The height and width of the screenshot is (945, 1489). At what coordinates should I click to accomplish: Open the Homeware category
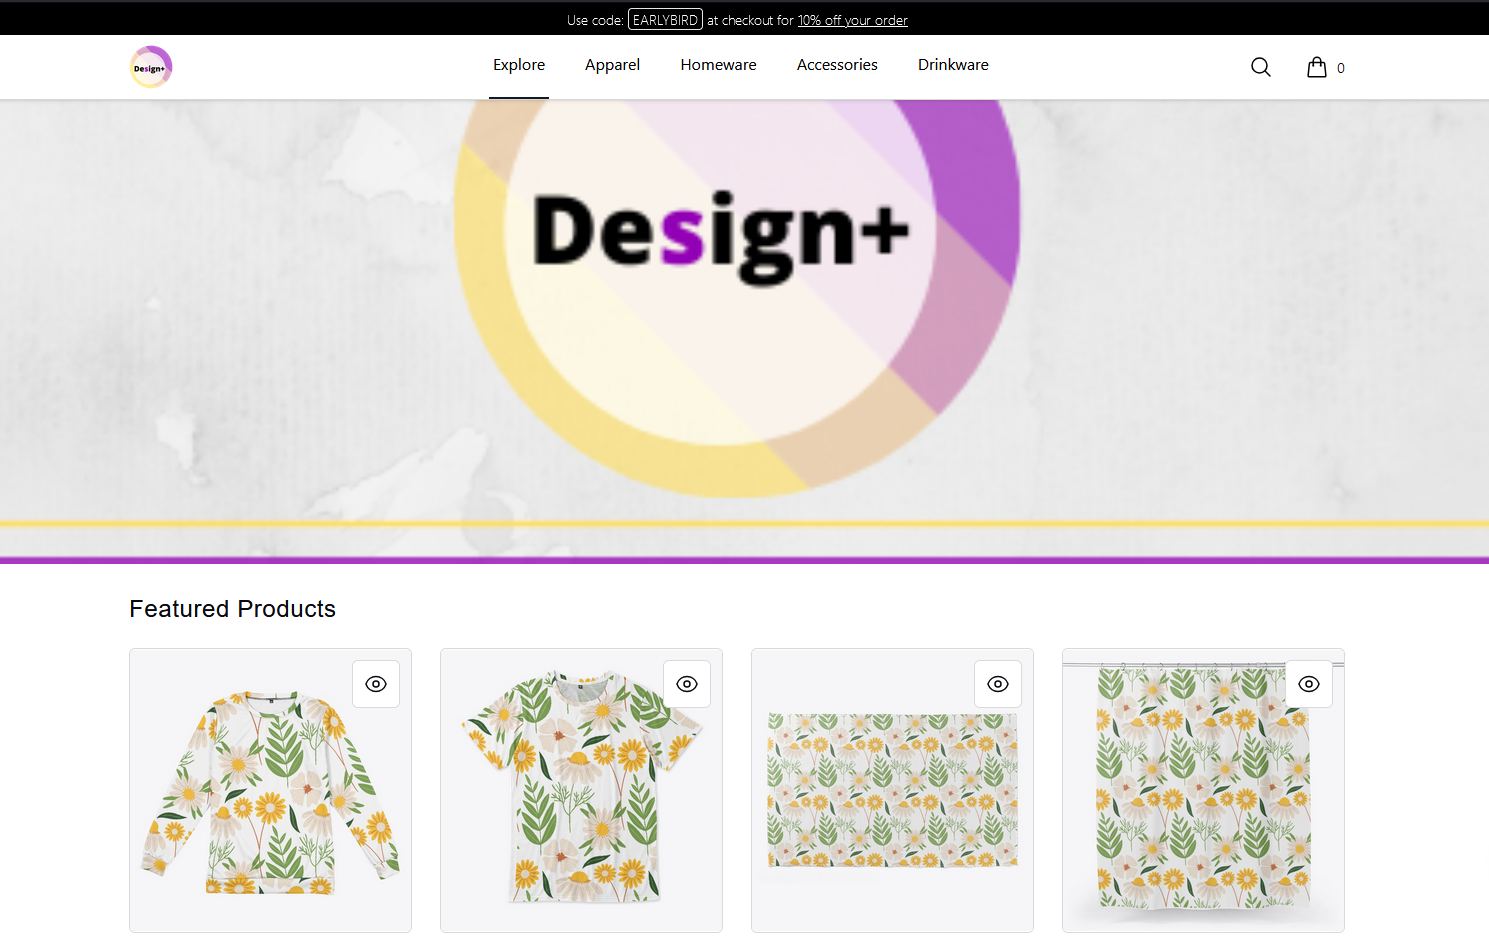click(x=718, y=65)
